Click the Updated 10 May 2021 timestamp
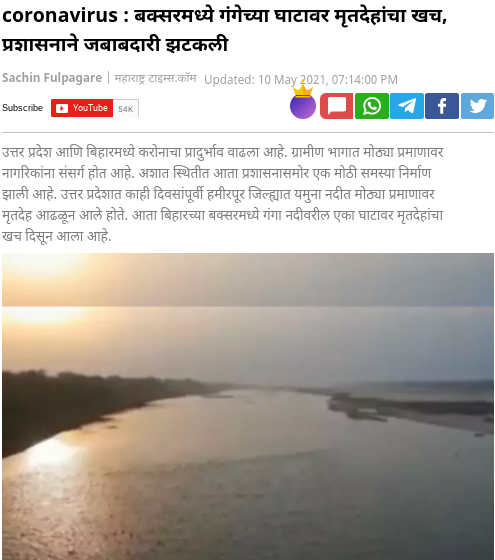Viewport: 495px width, 560px height. click(x=301, y=80)
